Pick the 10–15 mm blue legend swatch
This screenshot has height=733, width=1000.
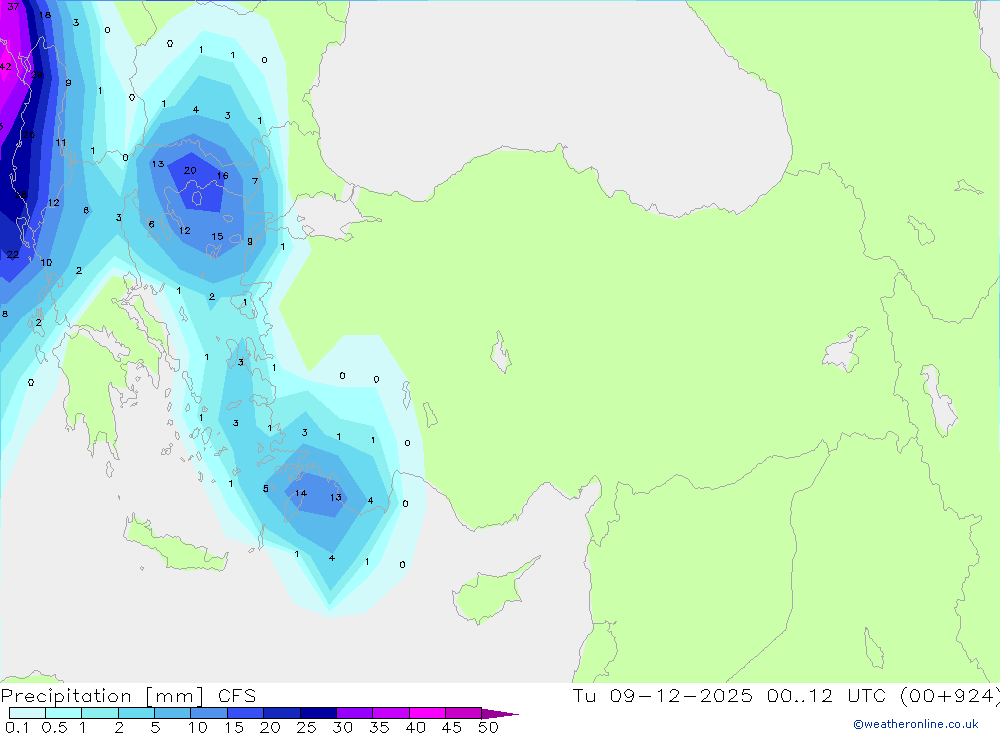point(209,713)
